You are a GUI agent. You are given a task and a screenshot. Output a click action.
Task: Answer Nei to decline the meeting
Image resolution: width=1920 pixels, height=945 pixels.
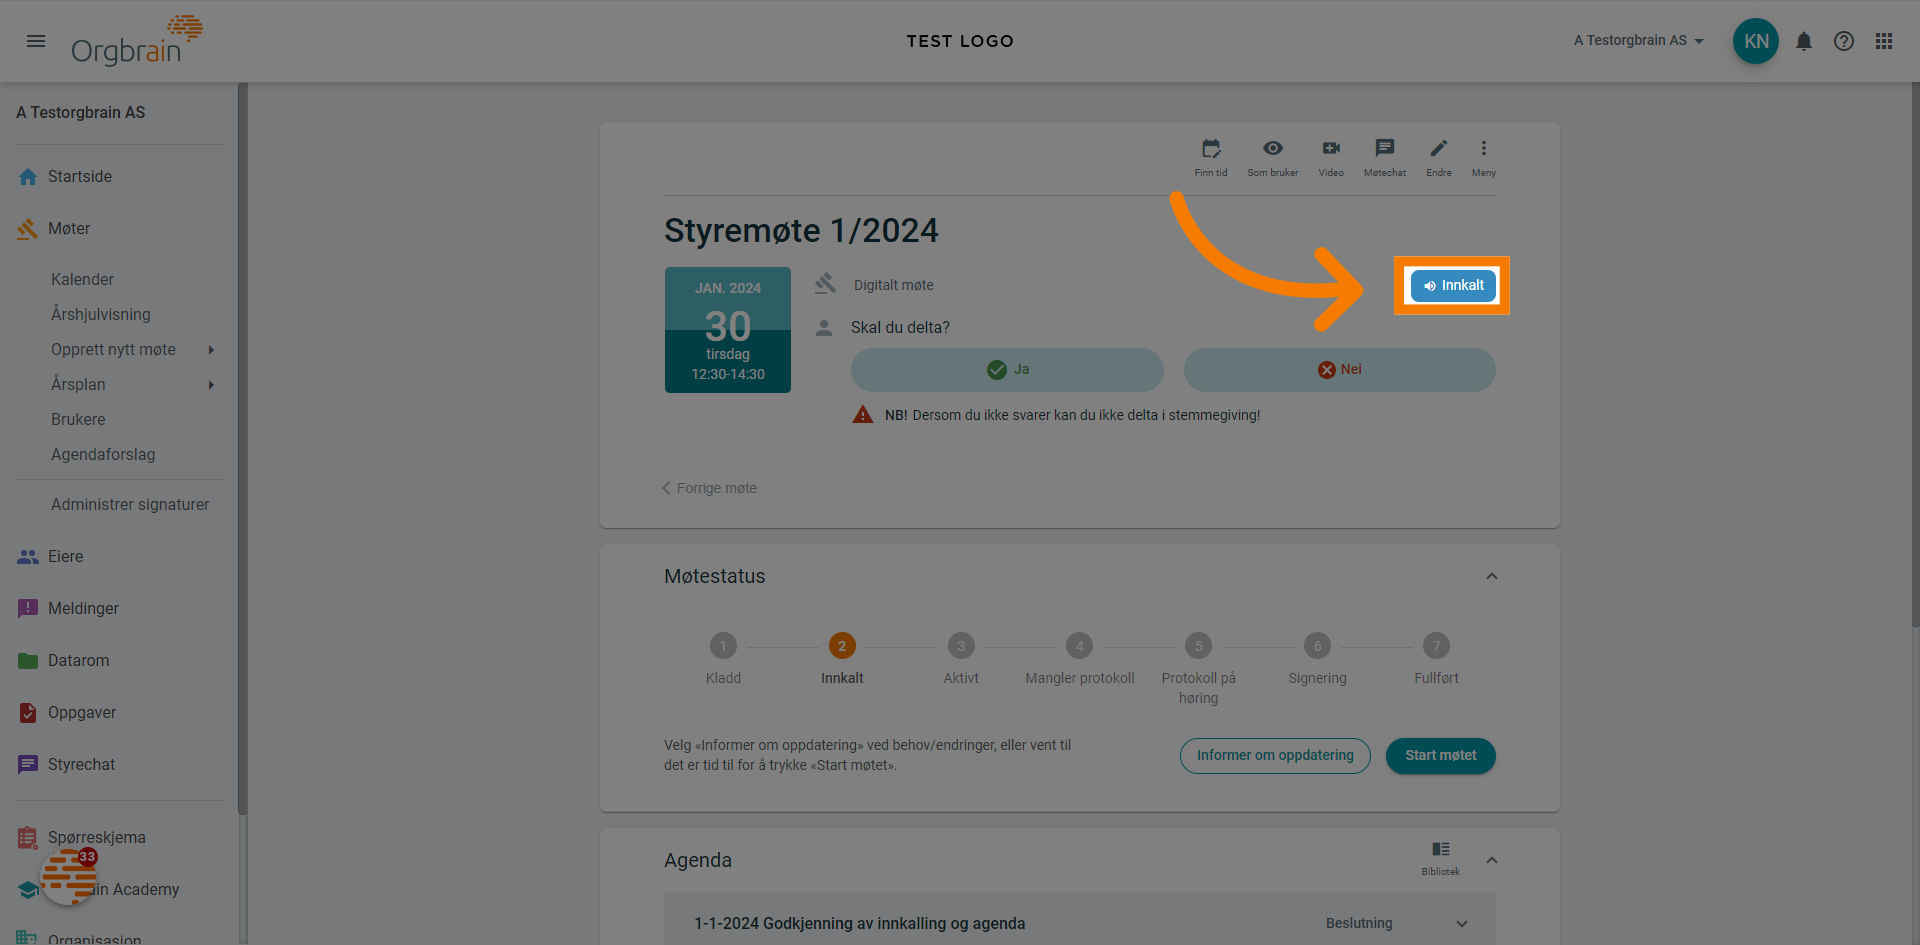(1339, 369)
